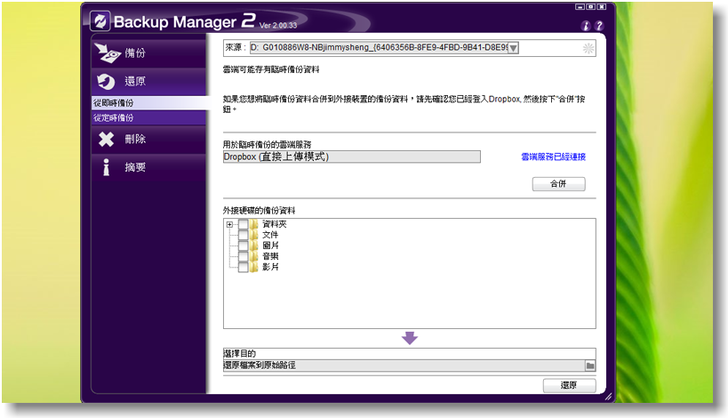The width and height of the screenshot is (728, 418).
Task: Click the backup disc arrow icon
Action: 107,53
